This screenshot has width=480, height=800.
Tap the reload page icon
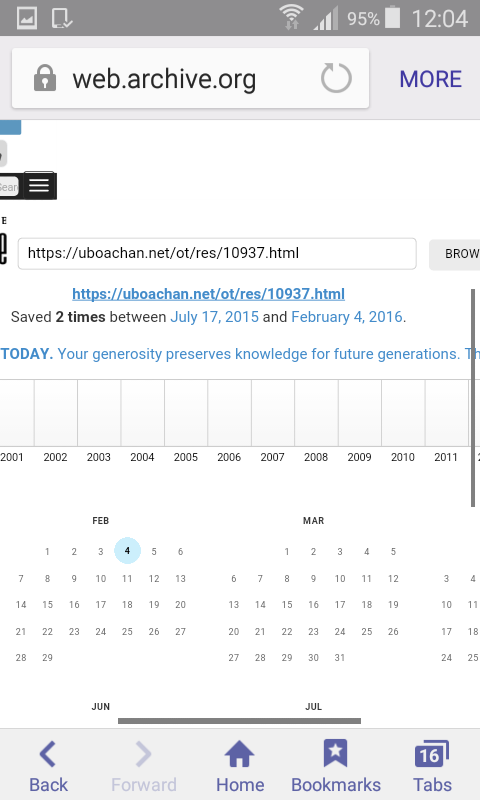pyautogui.click(x=336, y=78)
